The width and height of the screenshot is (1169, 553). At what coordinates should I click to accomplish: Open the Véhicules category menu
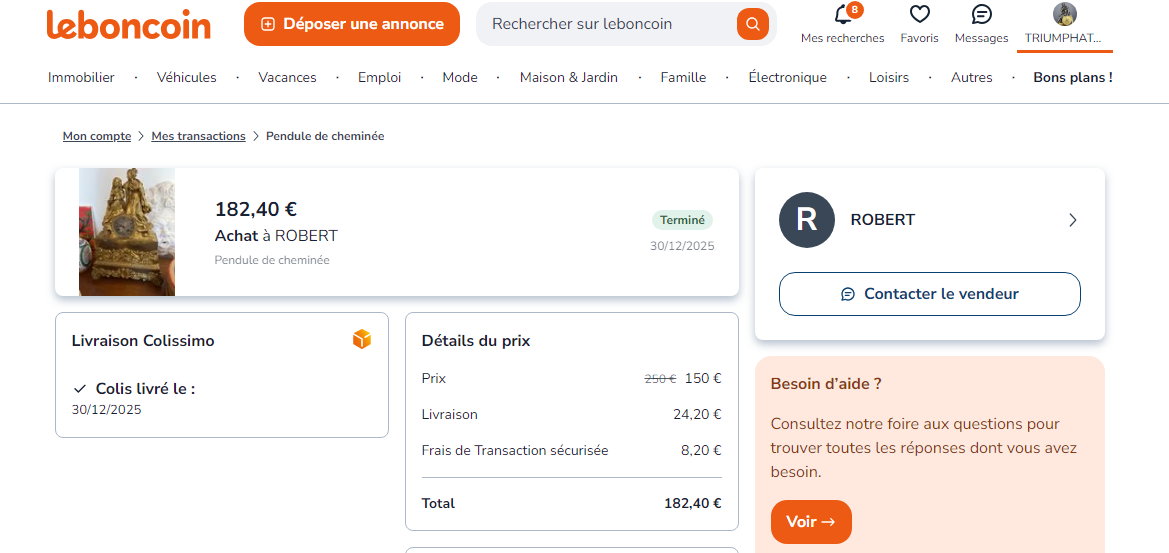point(186,77)
